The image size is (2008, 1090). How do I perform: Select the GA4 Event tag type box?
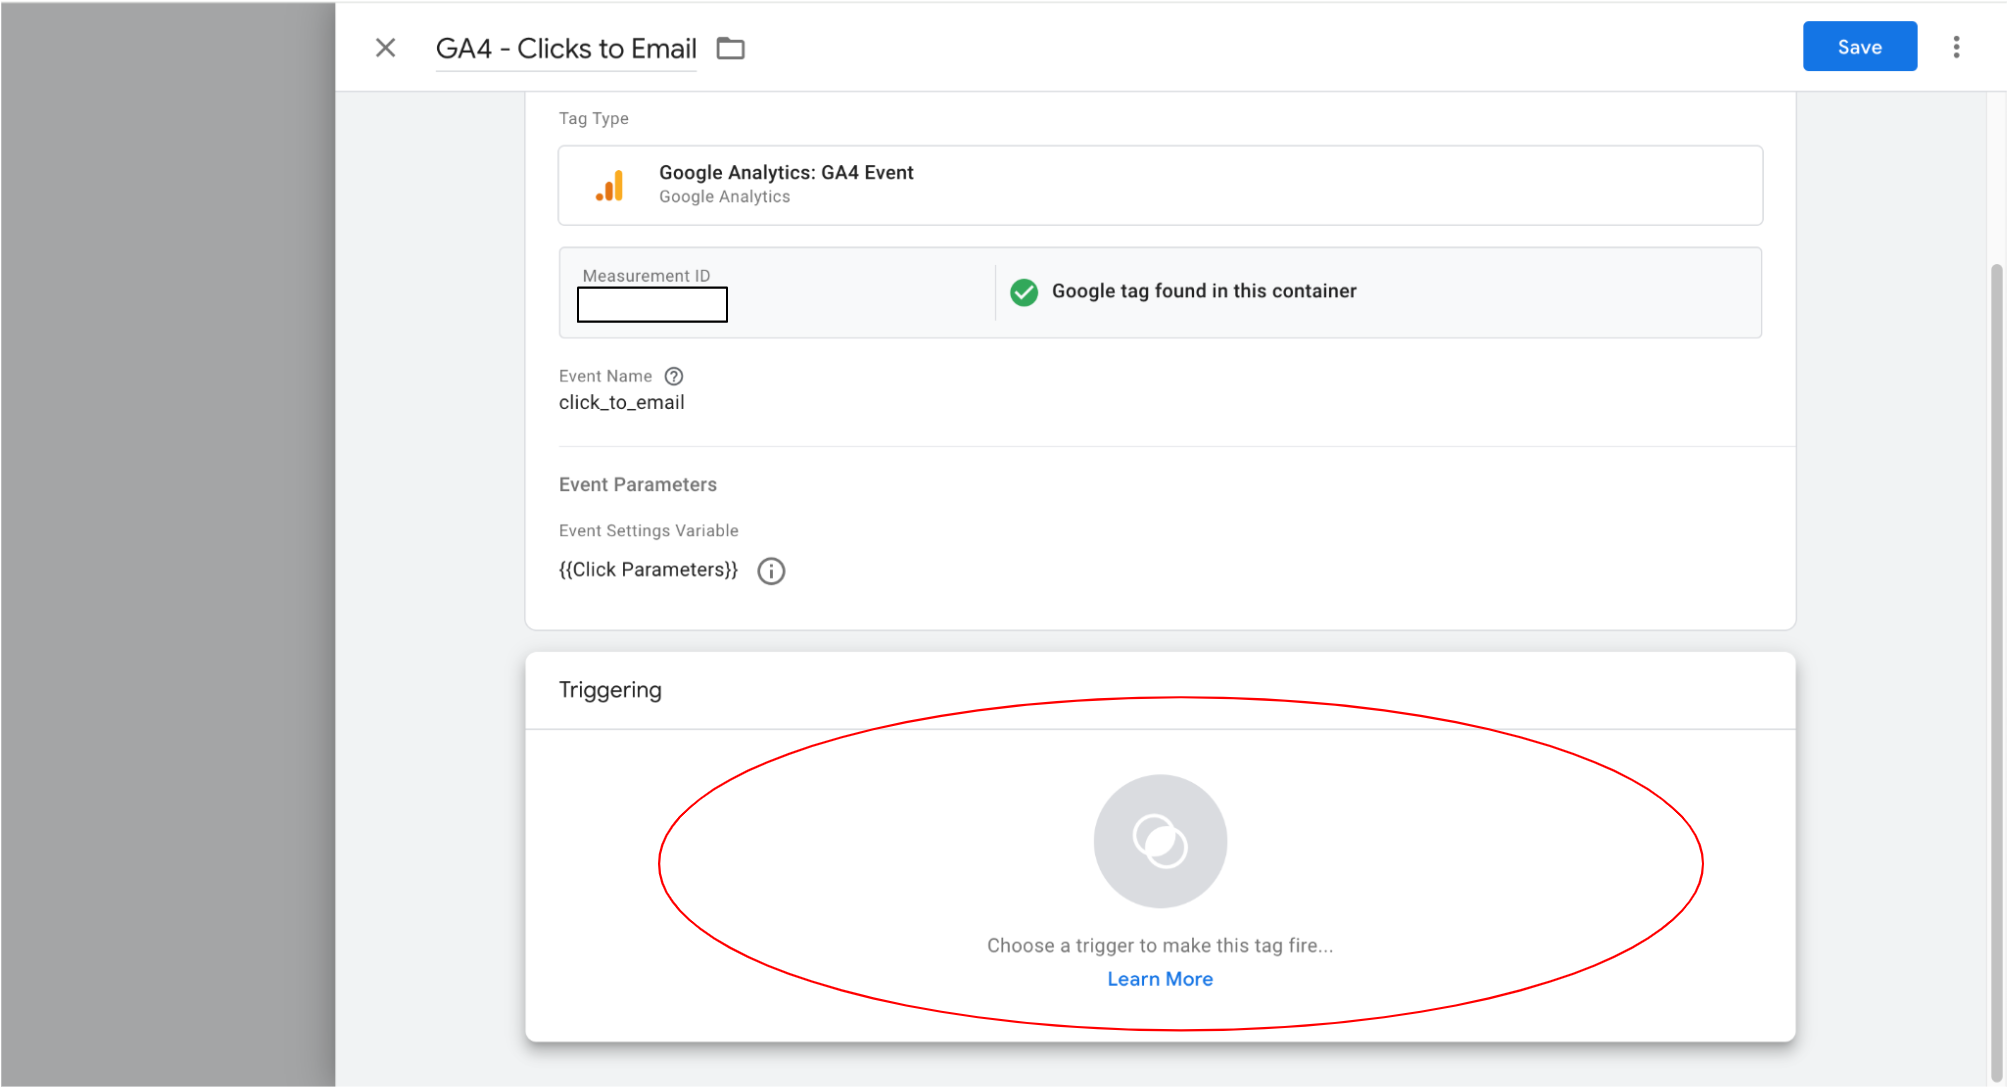coord(1160,185)
